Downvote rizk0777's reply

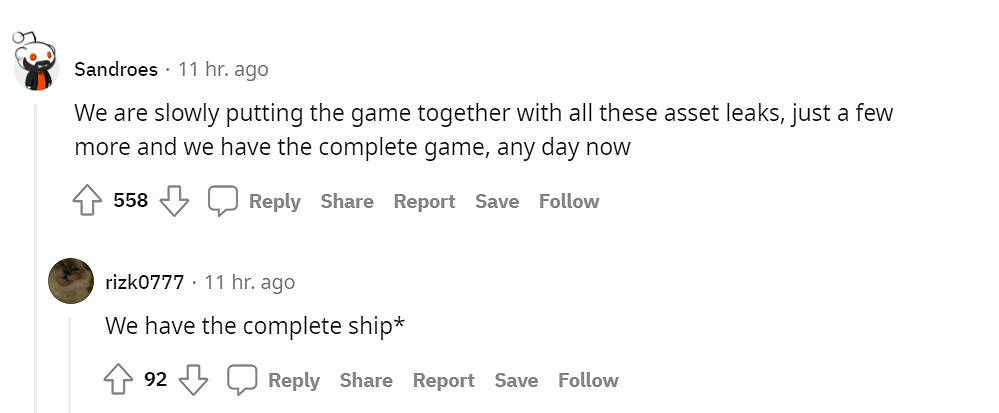(193, 380)
